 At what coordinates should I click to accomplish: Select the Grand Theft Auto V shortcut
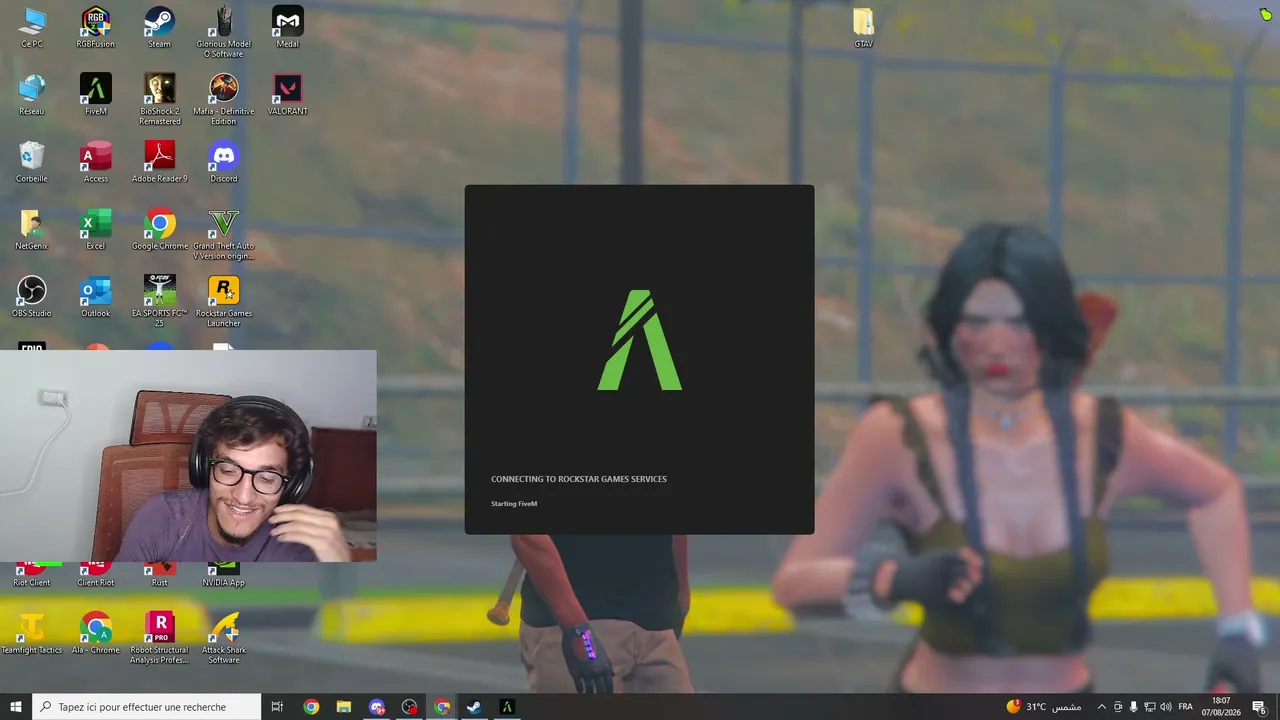coord(224,235)
